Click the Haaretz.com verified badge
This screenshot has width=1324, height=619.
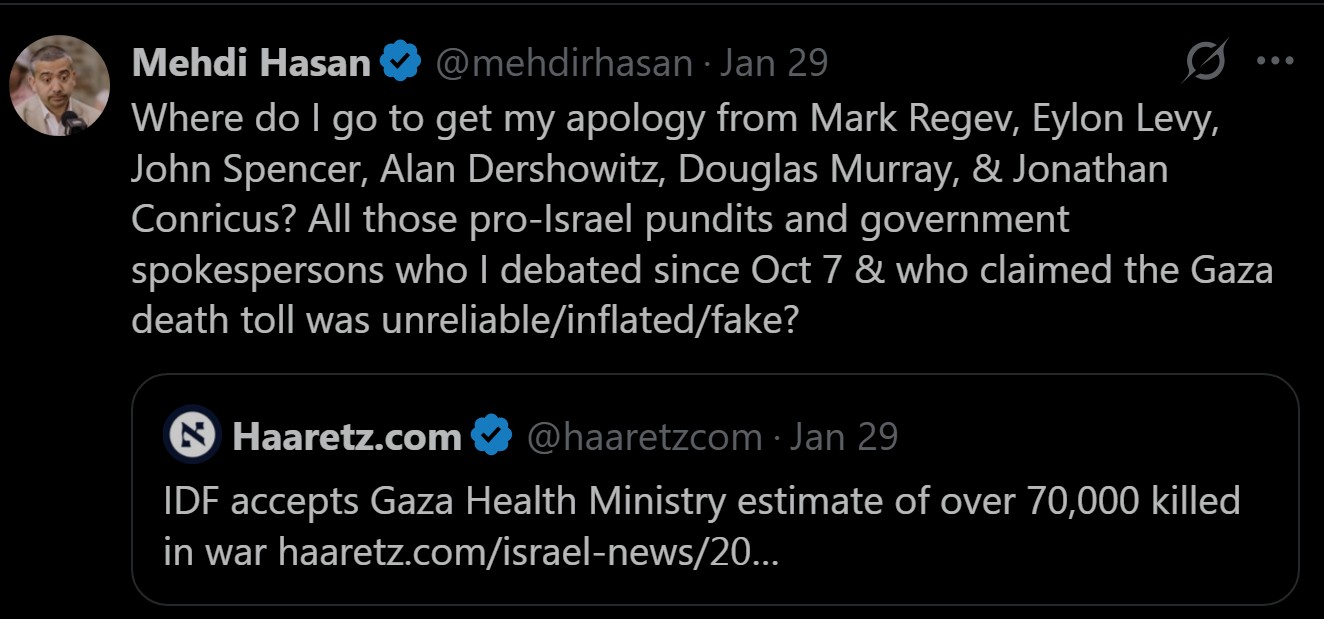tap(492, 437)
